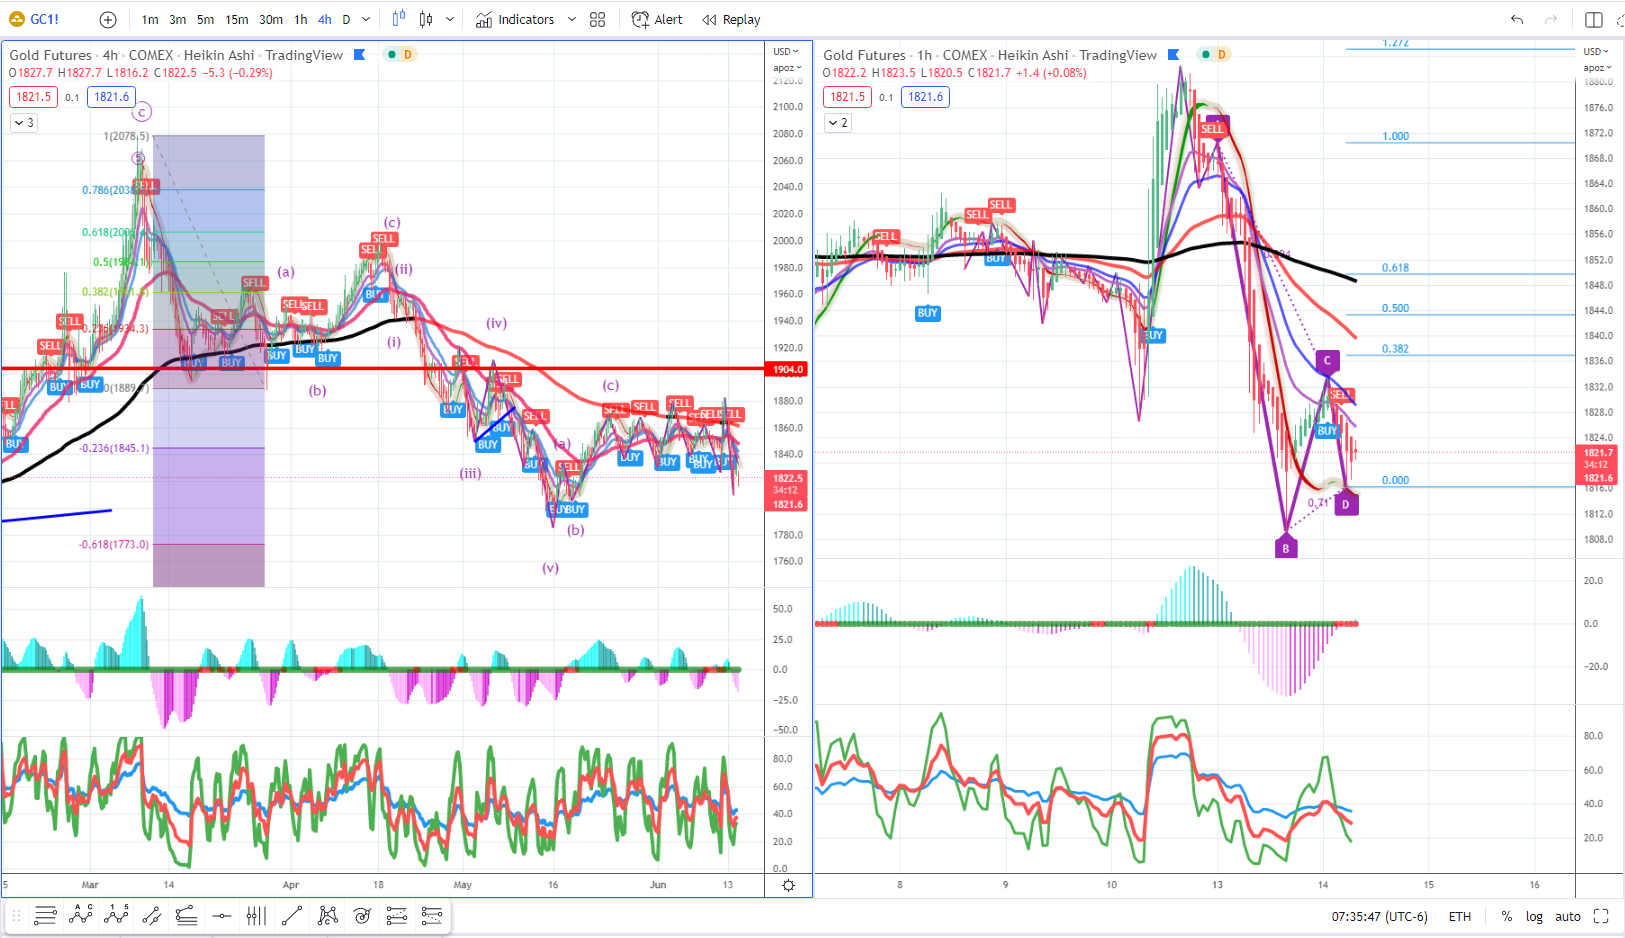Select the trend line drawing tool

[x=292, y=915]
